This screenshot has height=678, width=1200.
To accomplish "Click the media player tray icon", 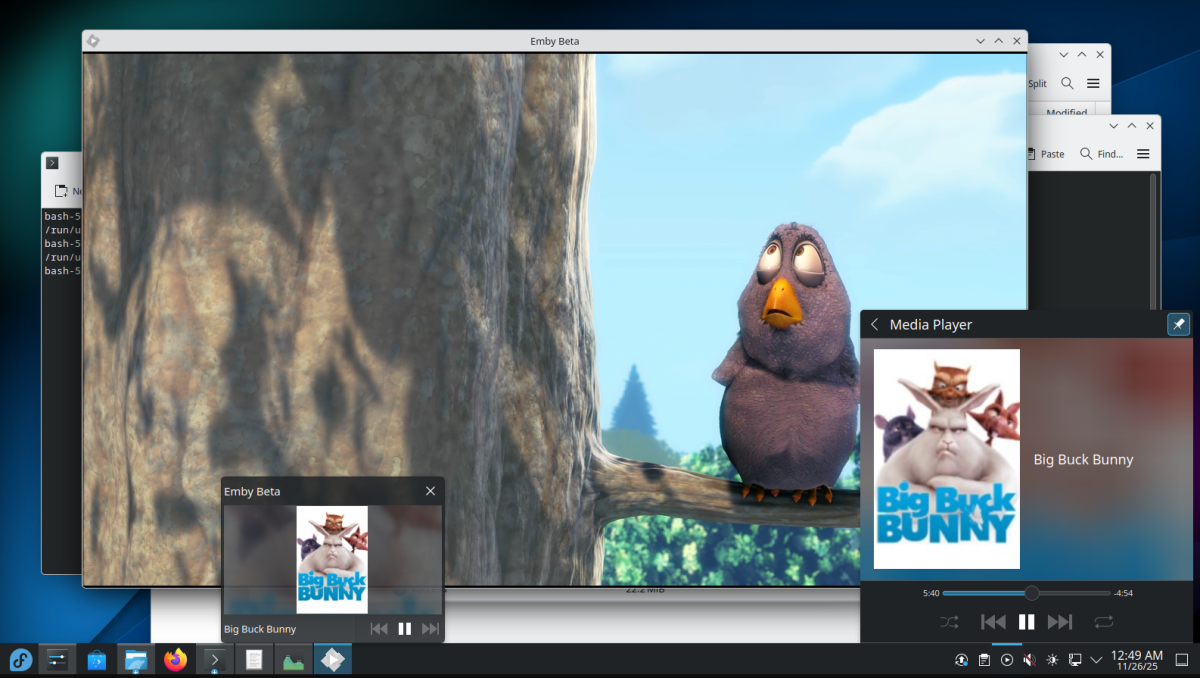I will click(1007, 660).
